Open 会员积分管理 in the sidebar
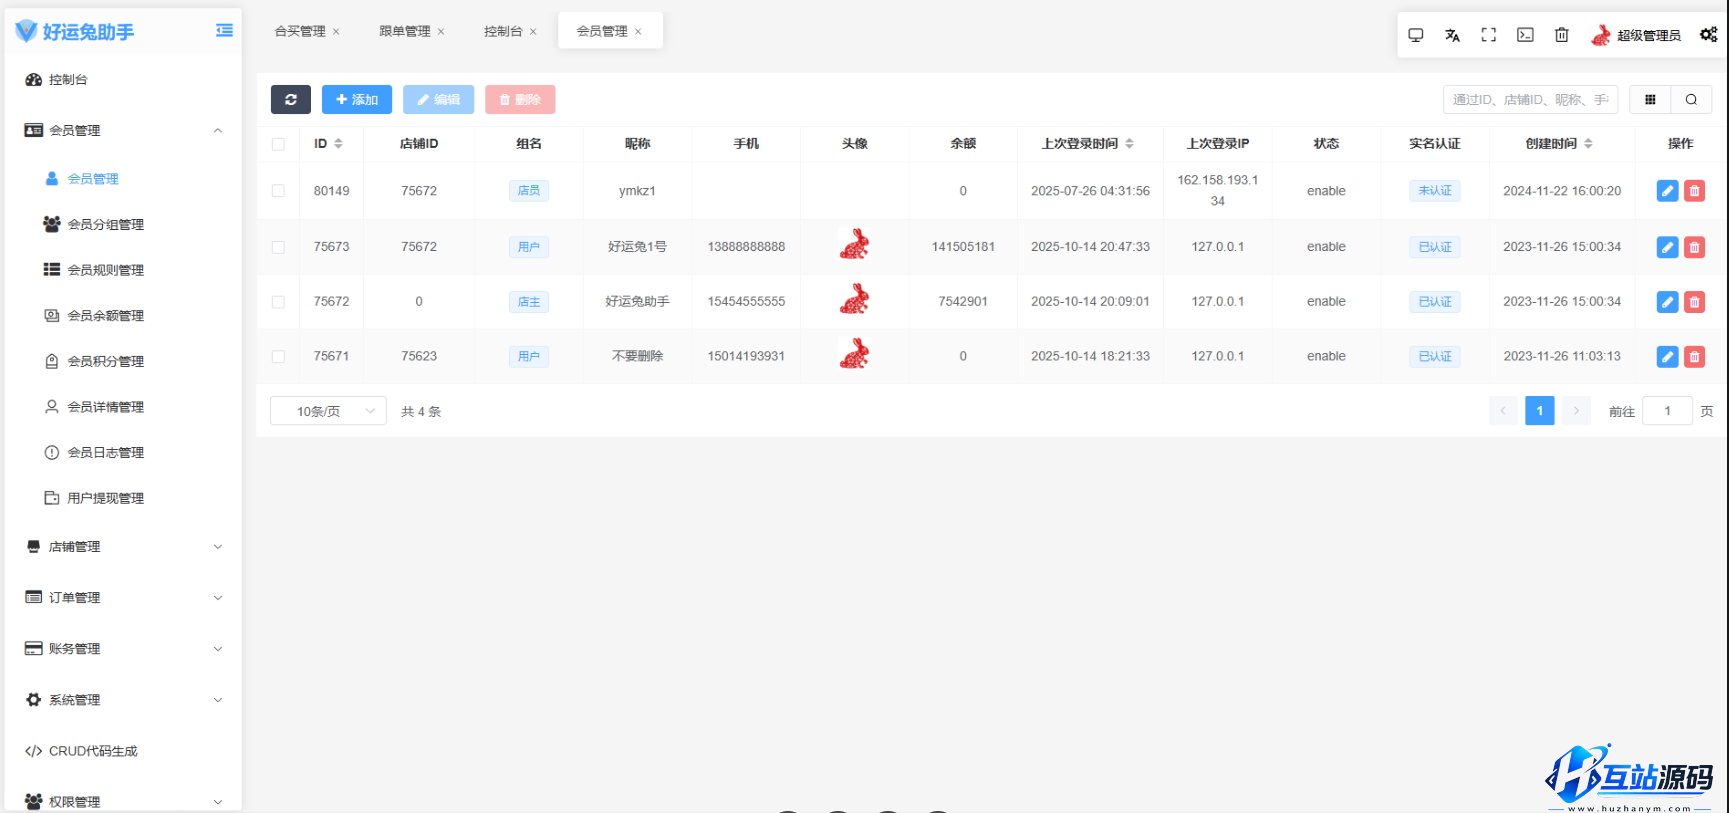The width and height of the screenshot is (1729, 813). (x=123, y=362)
